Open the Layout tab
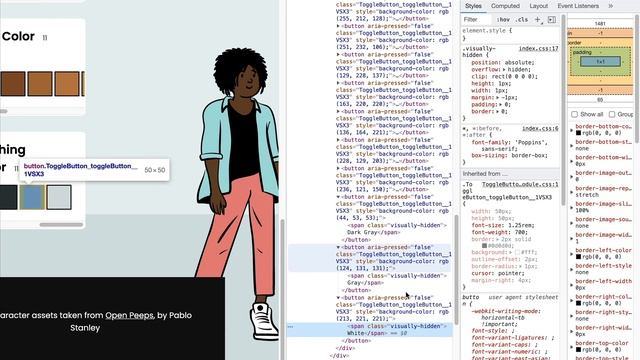 [x=539, y=6]
